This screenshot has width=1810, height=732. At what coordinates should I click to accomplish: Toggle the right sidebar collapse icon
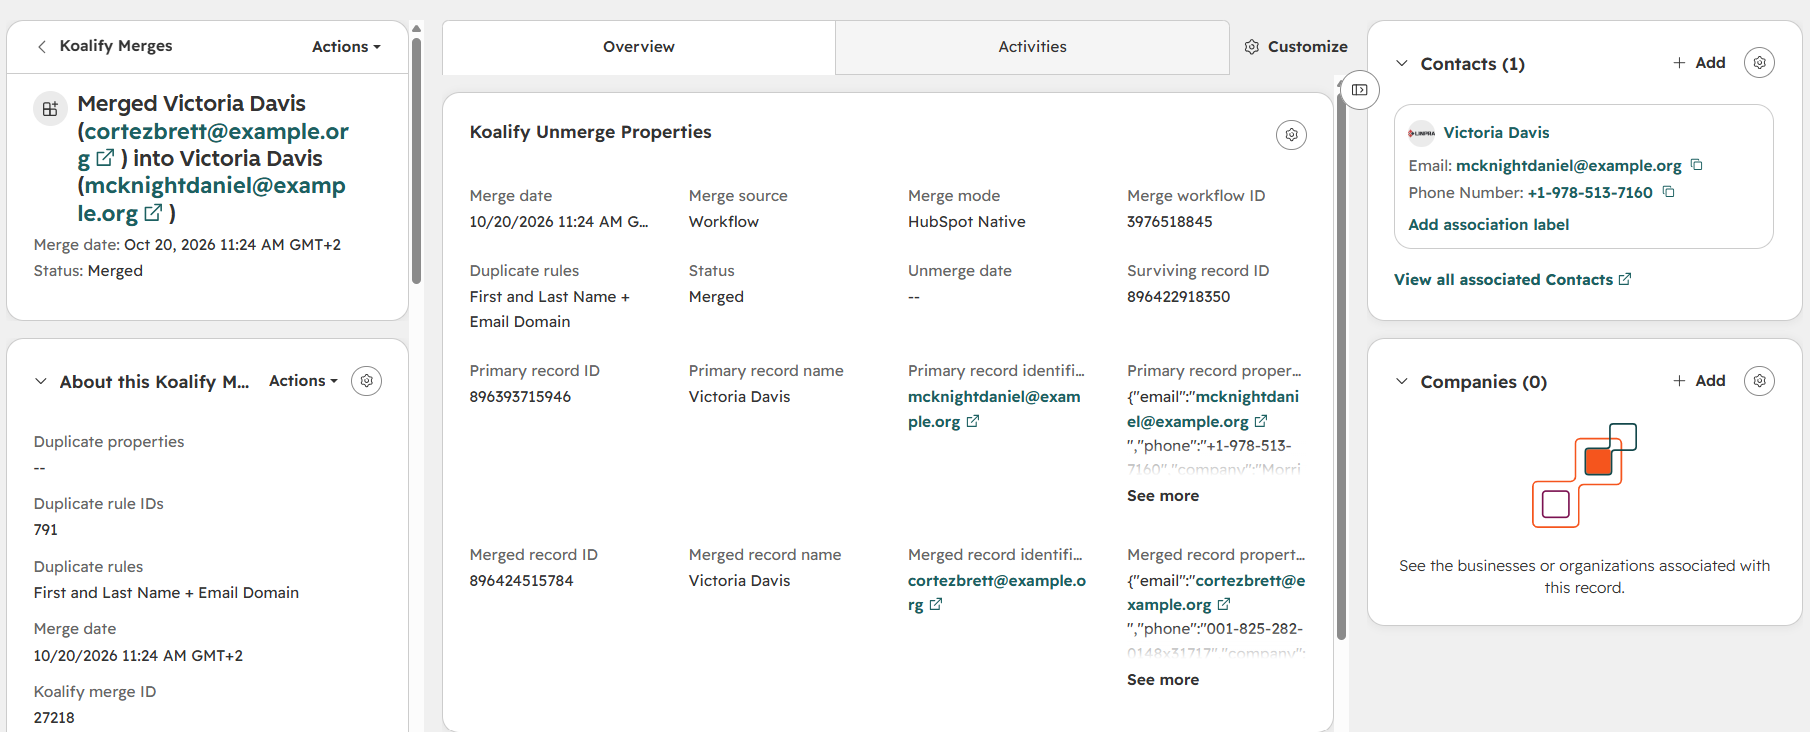1360,90
